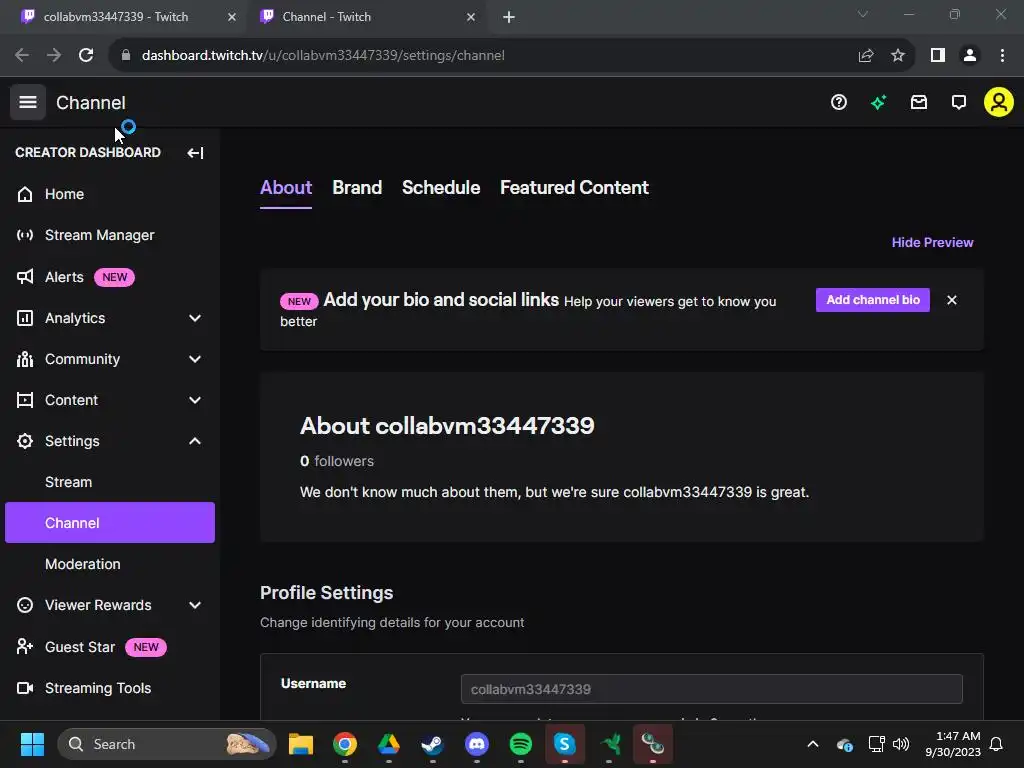Screen dimensions: 1024x768
Task: Click Add channel bio button
Action: tap(872, 300)
